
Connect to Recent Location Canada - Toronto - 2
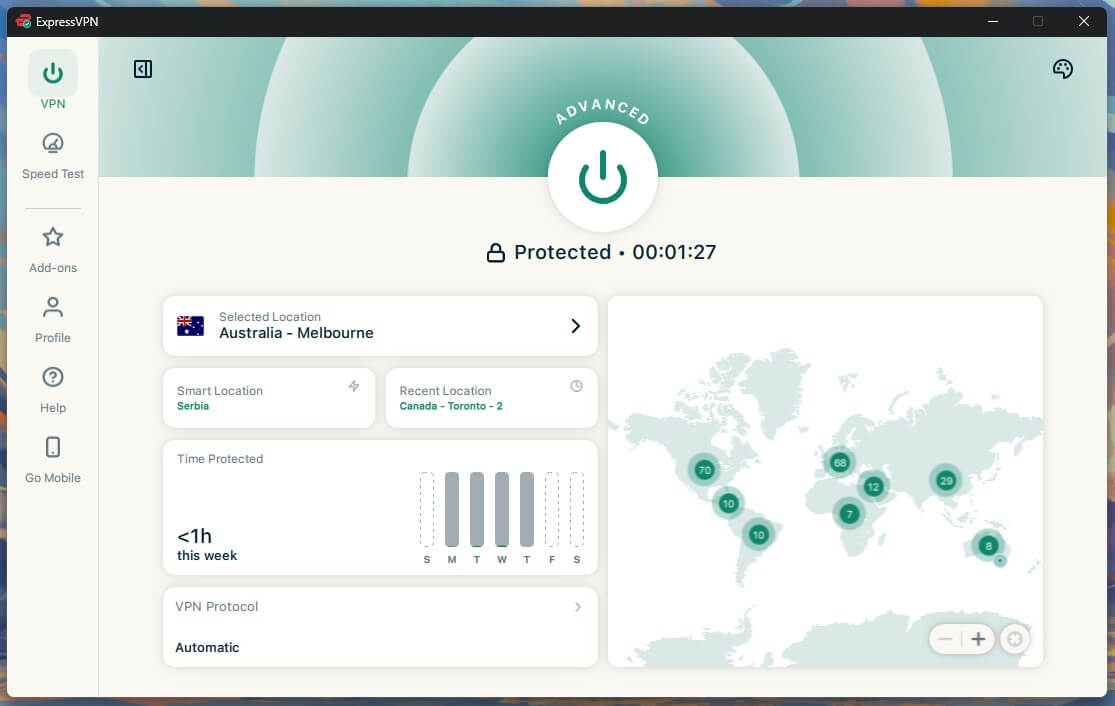click(491, 398)
